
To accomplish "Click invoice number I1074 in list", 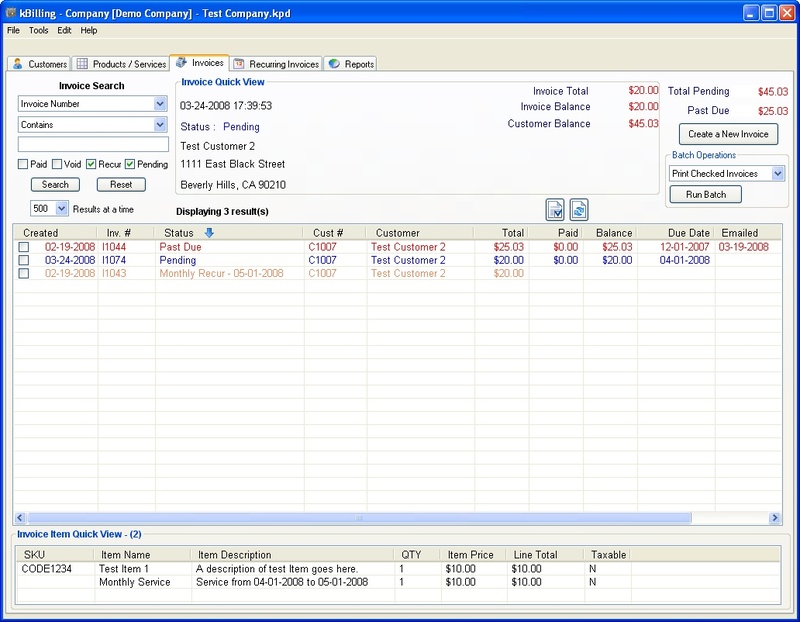I will click(114, 260).
